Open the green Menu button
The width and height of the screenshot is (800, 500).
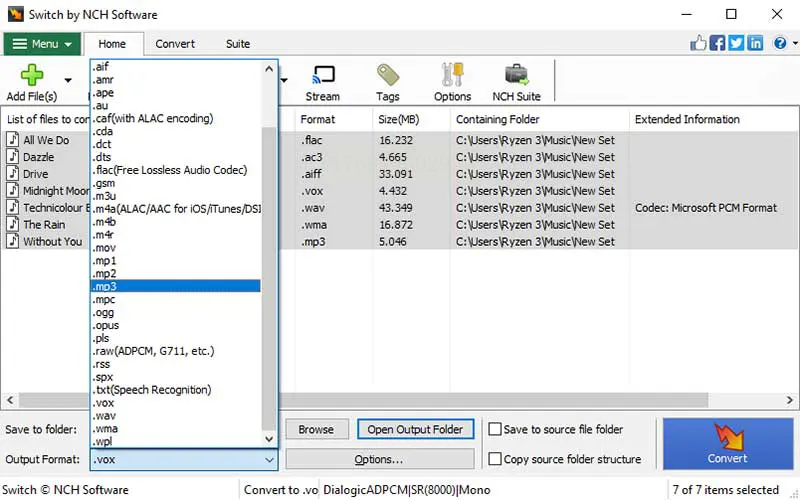42,44
